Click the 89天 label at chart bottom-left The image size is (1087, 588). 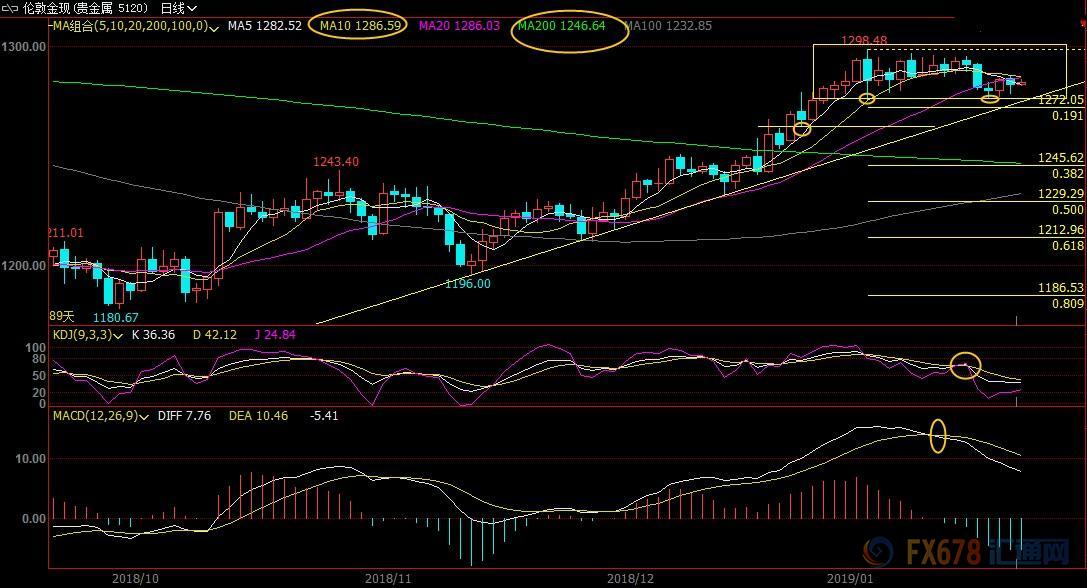coord(61,316)
